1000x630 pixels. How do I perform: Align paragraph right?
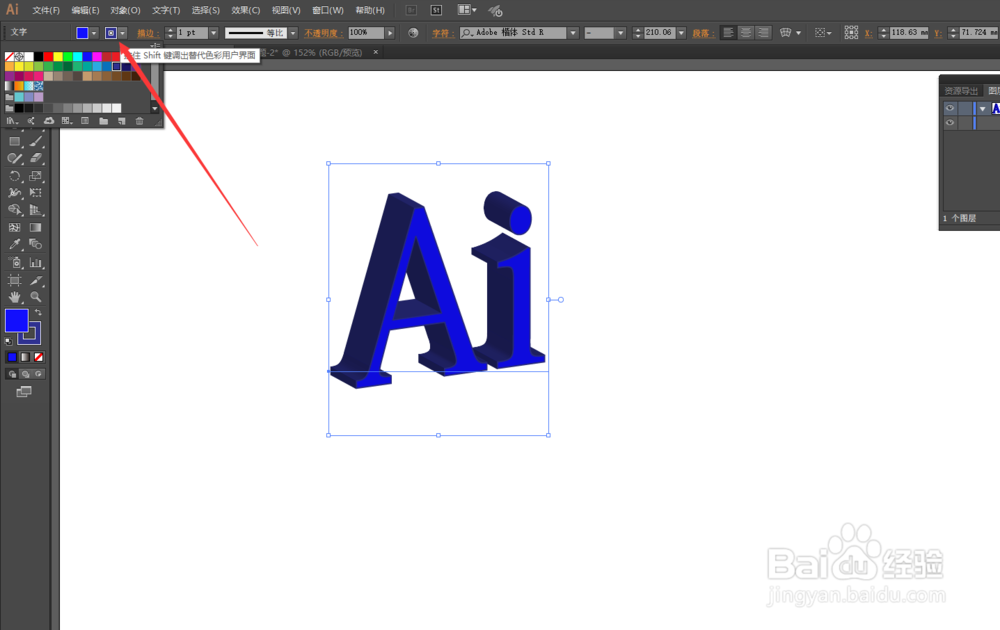763,33
